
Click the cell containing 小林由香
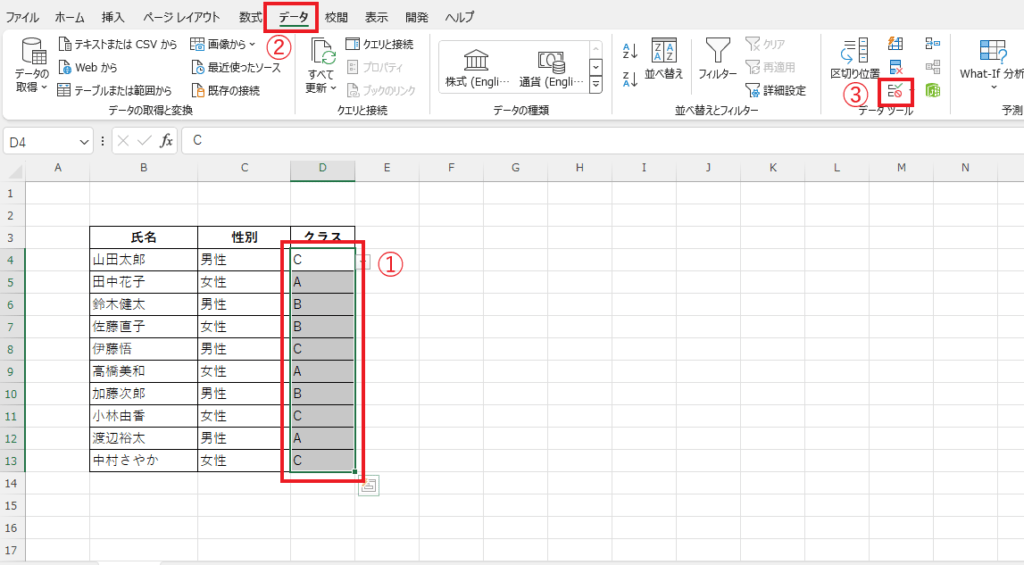(x=144, y=415)
